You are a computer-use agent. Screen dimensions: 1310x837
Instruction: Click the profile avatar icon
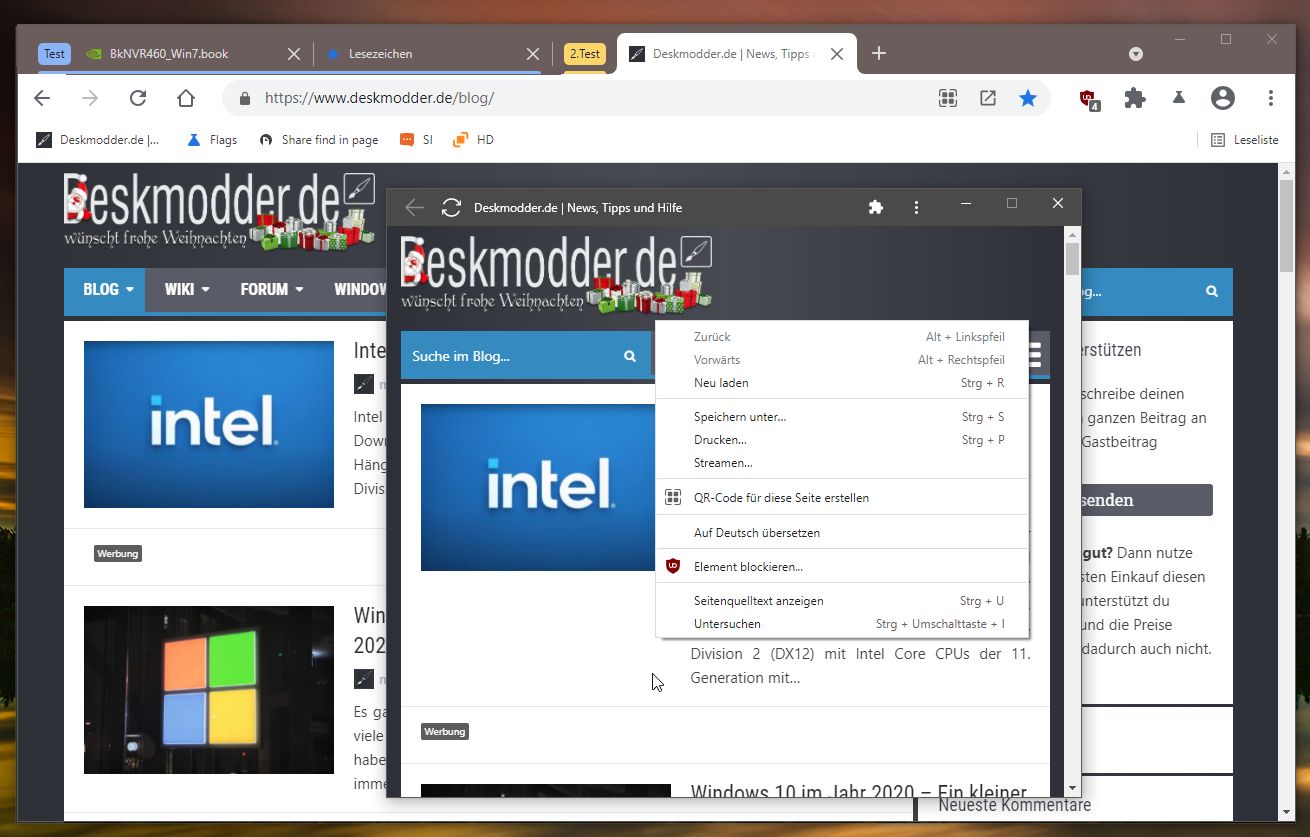[1222, 98]
